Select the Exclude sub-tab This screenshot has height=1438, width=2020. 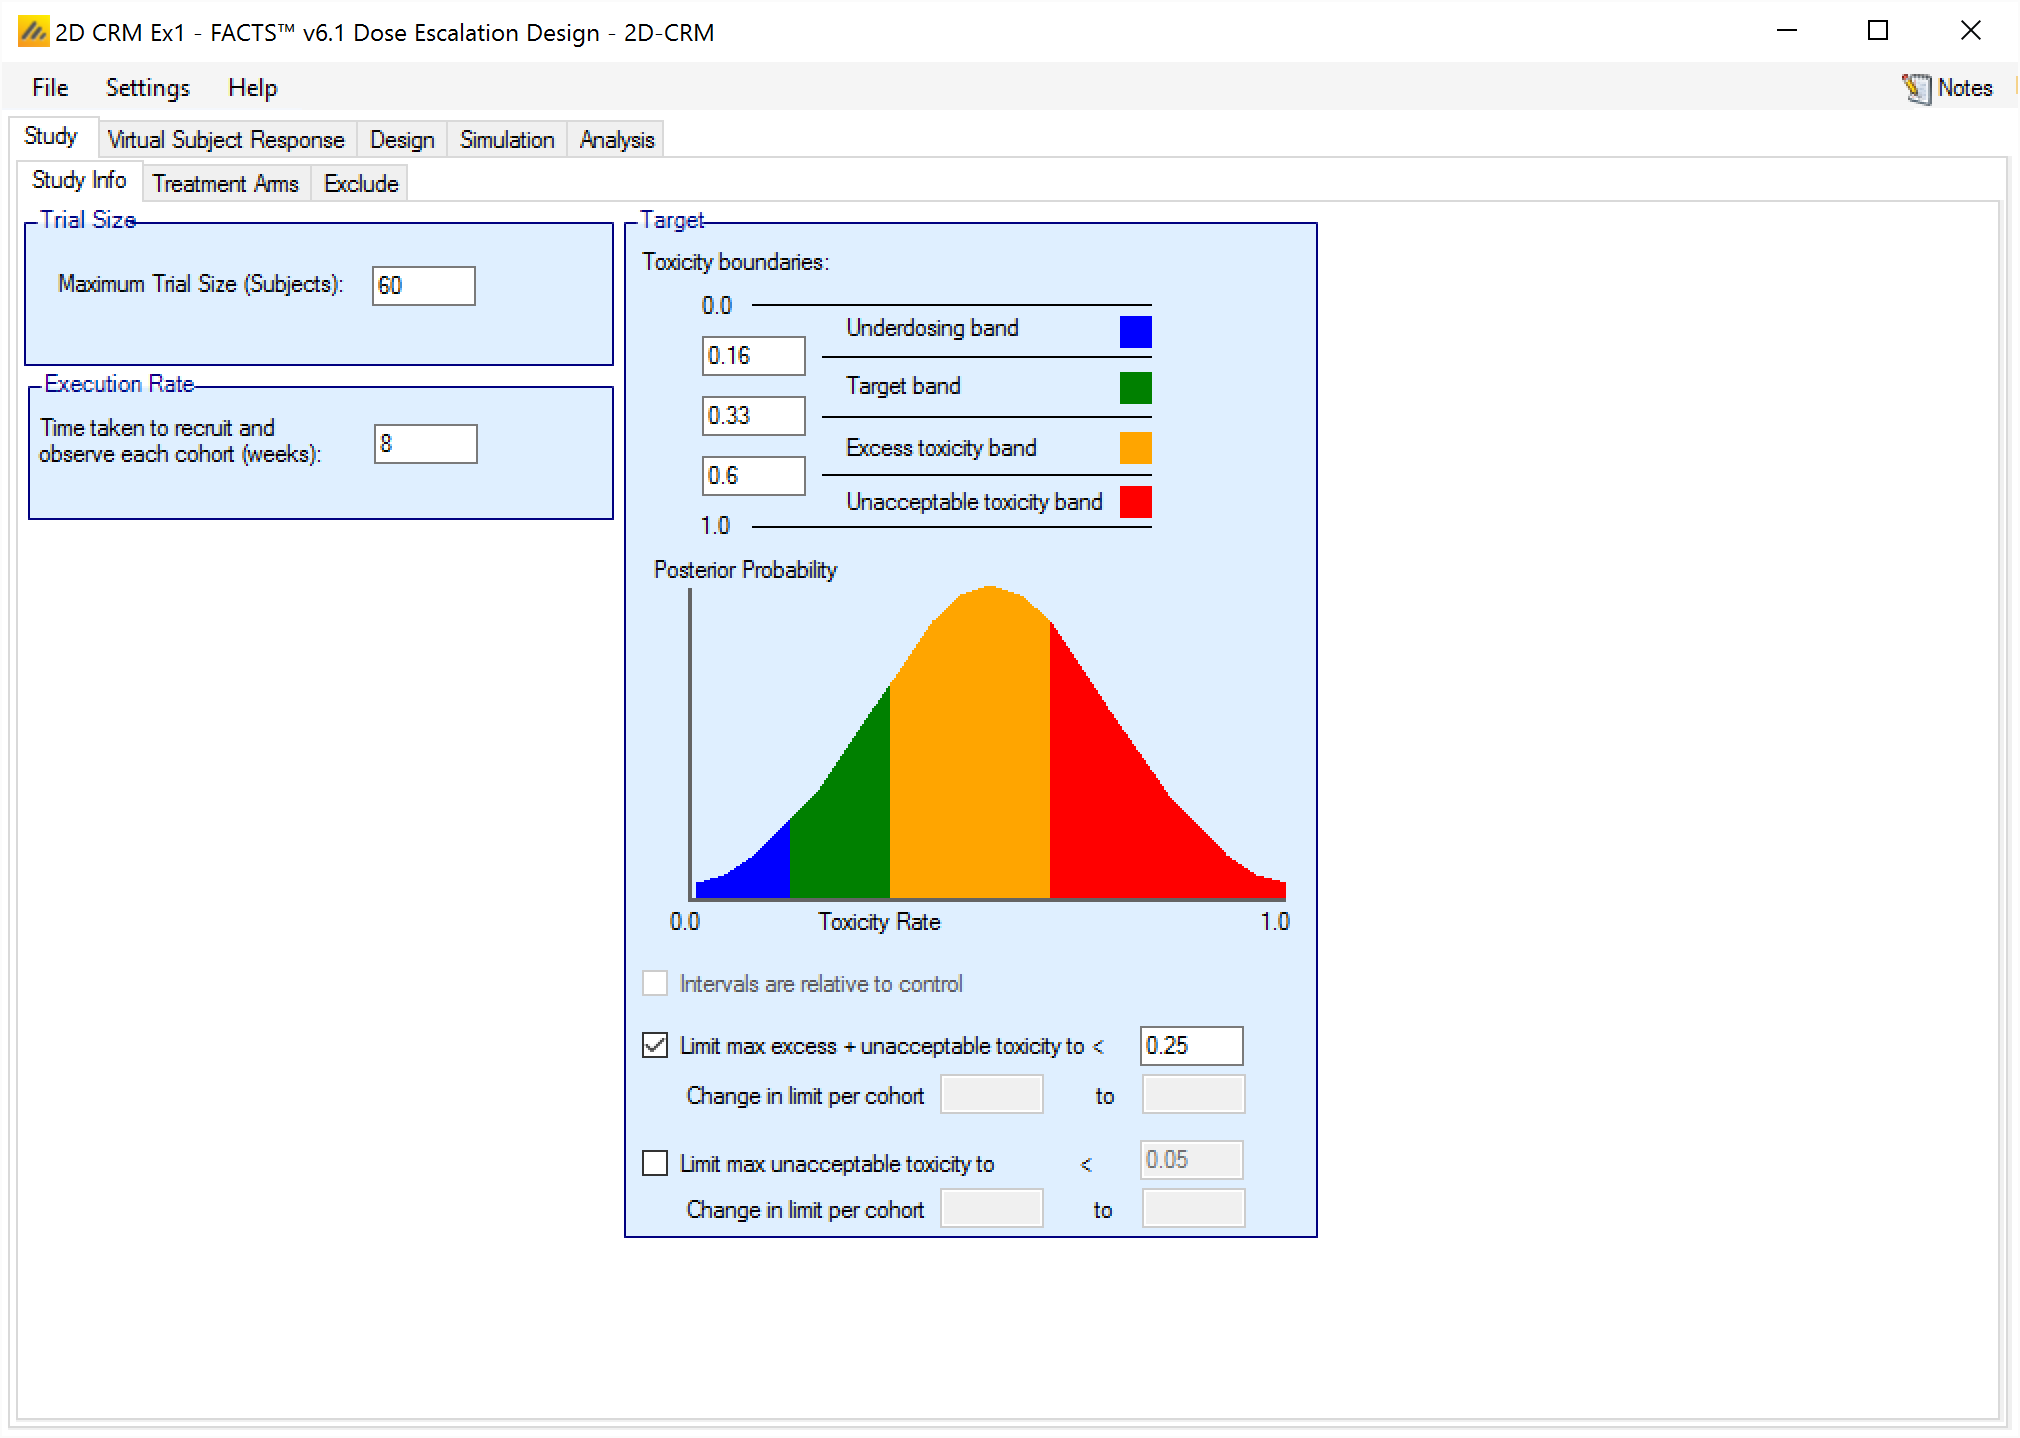pyautogui.click(x=360, y=184)
